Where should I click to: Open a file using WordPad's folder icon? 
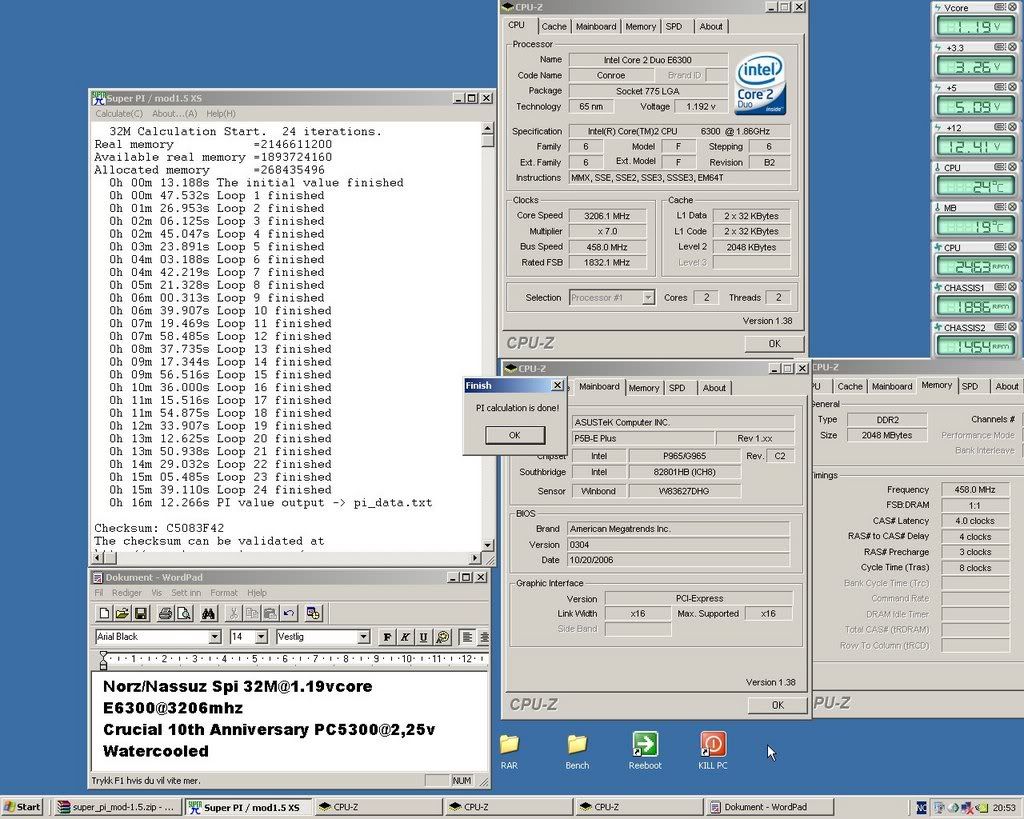click(121, 613)
